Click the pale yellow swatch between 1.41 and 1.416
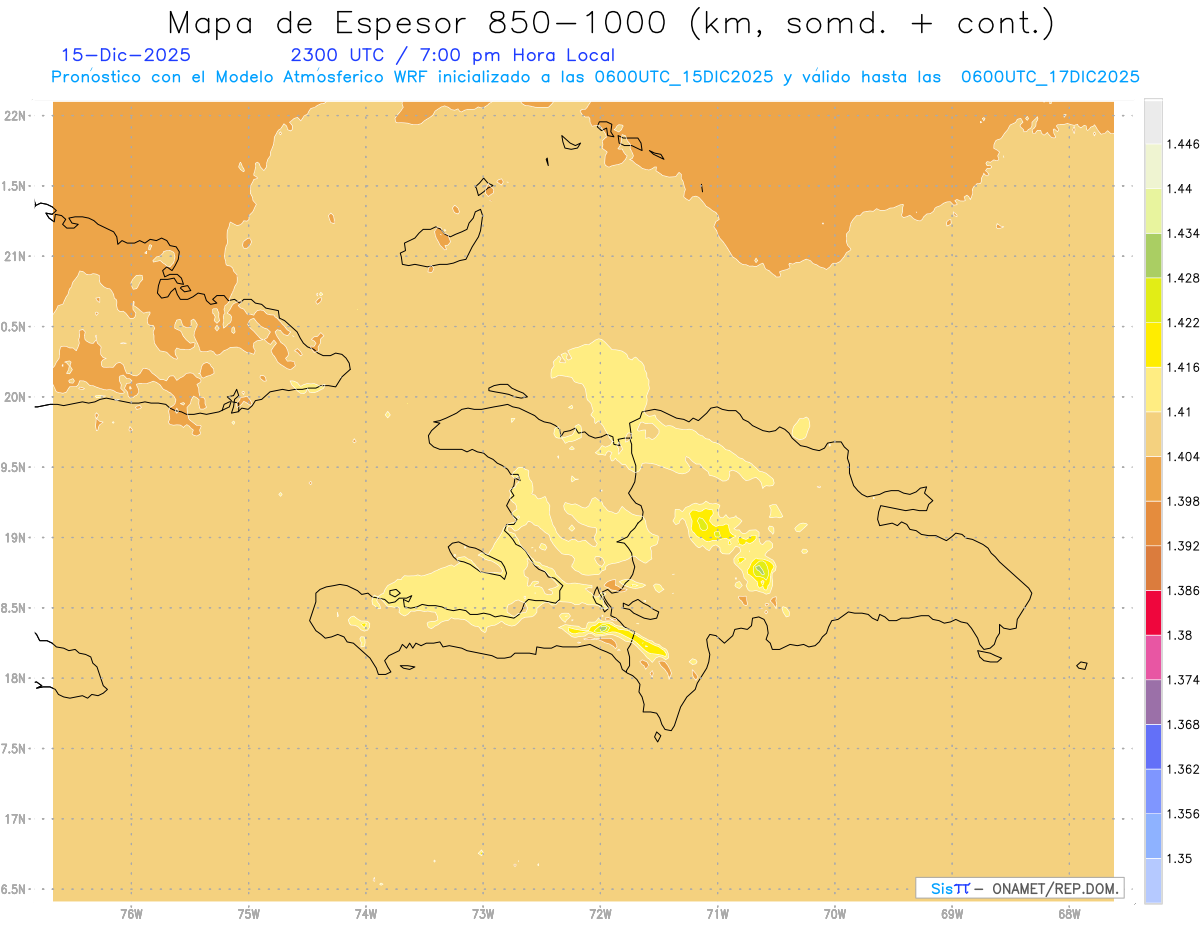This screenshot has height=927, width=1200. [1153, 390]
